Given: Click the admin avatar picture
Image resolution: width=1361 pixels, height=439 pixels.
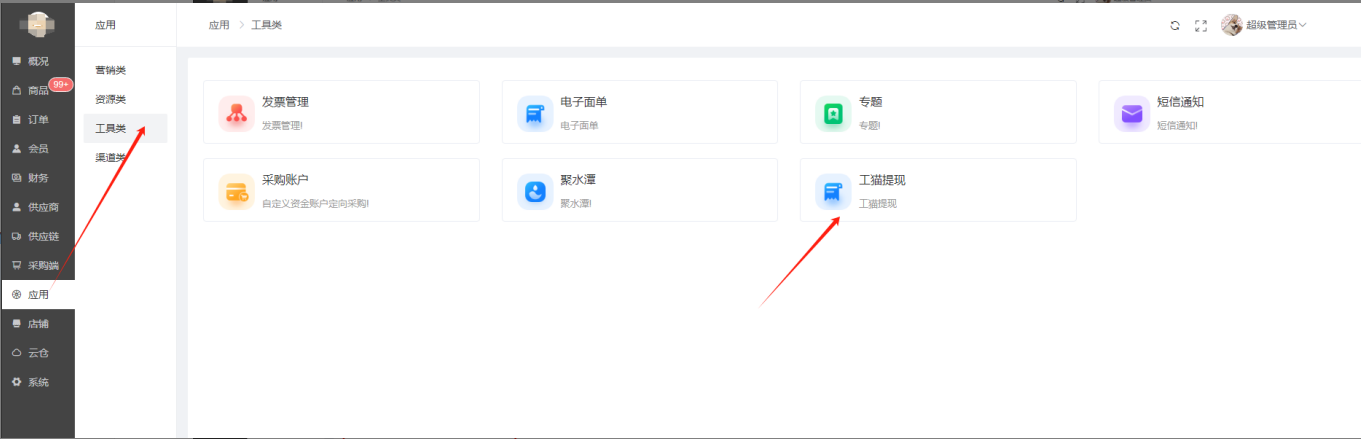Looking at the screenshot, I should point(1232,25).
